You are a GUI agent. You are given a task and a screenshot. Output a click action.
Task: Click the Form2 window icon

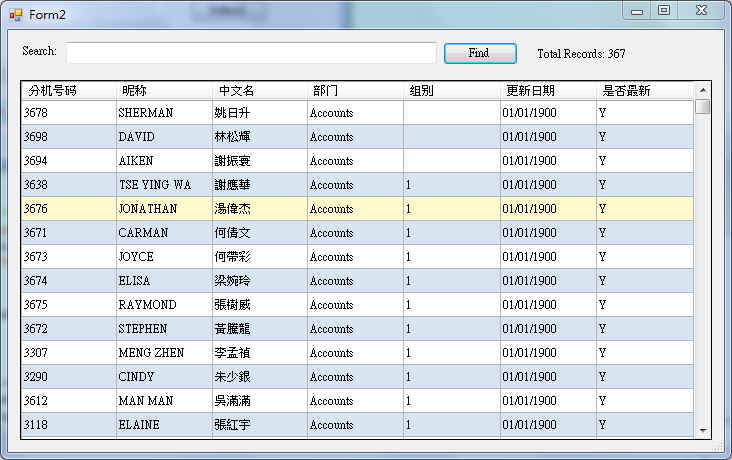(x=15, y=15)
